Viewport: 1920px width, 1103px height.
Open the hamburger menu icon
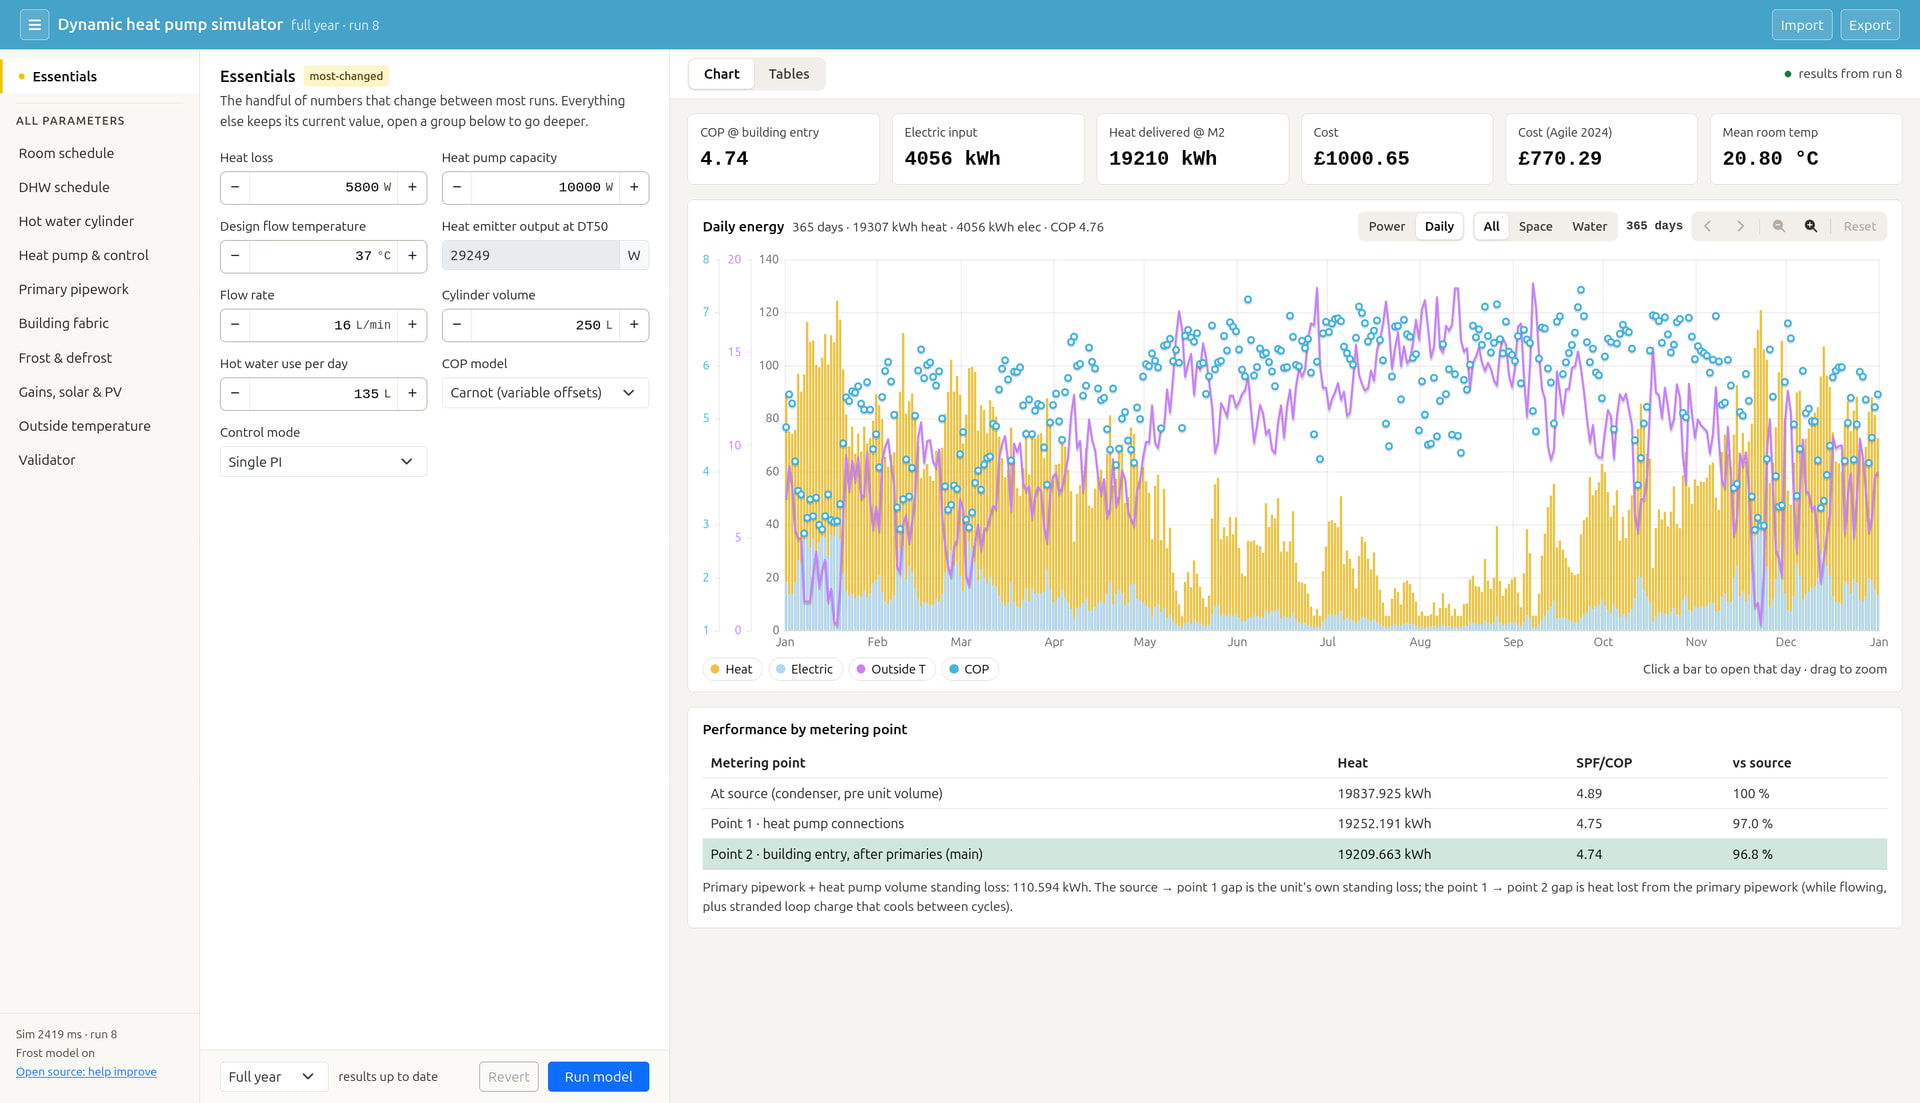[x=34, y=25]
